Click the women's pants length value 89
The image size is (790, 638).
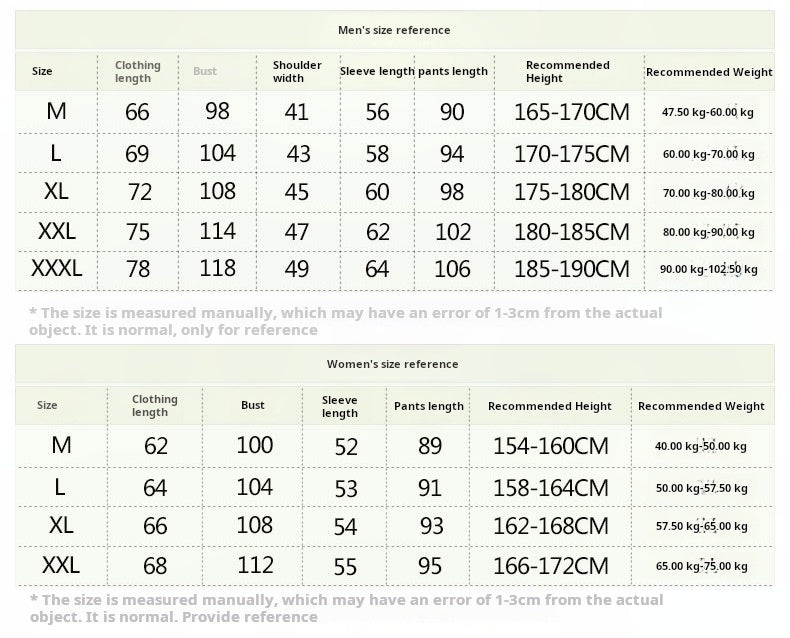coord(430,446)
